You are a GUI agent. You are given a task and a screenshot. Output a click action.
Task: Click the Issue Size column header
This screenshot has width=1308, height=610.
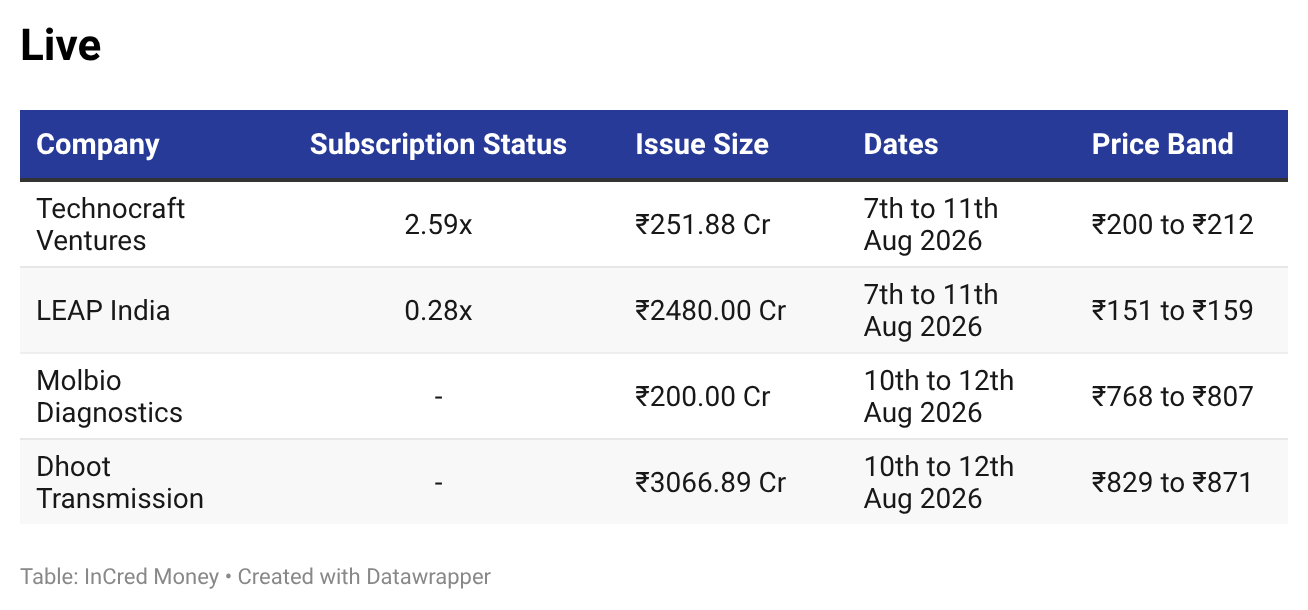[702, 144]
